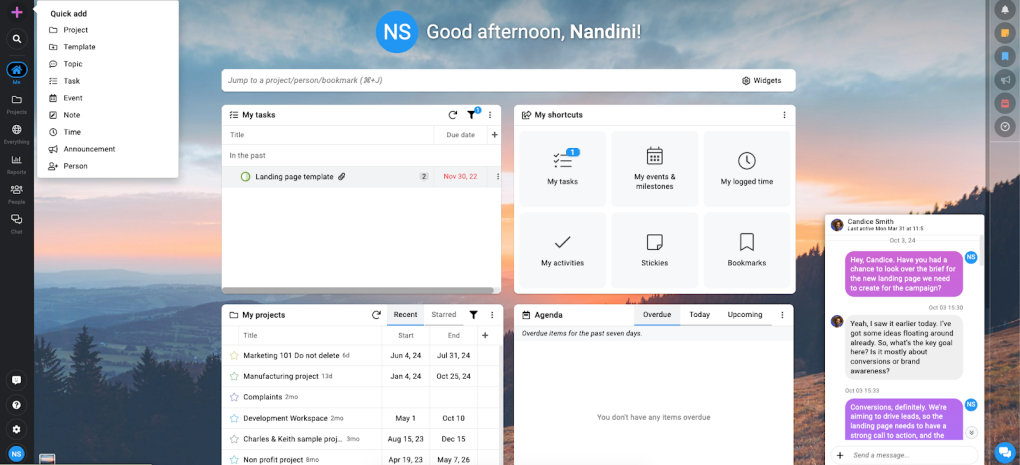Open the Agenda widget options menu
This screenshot has height=465, width=1020.
(x=783, y=315)
